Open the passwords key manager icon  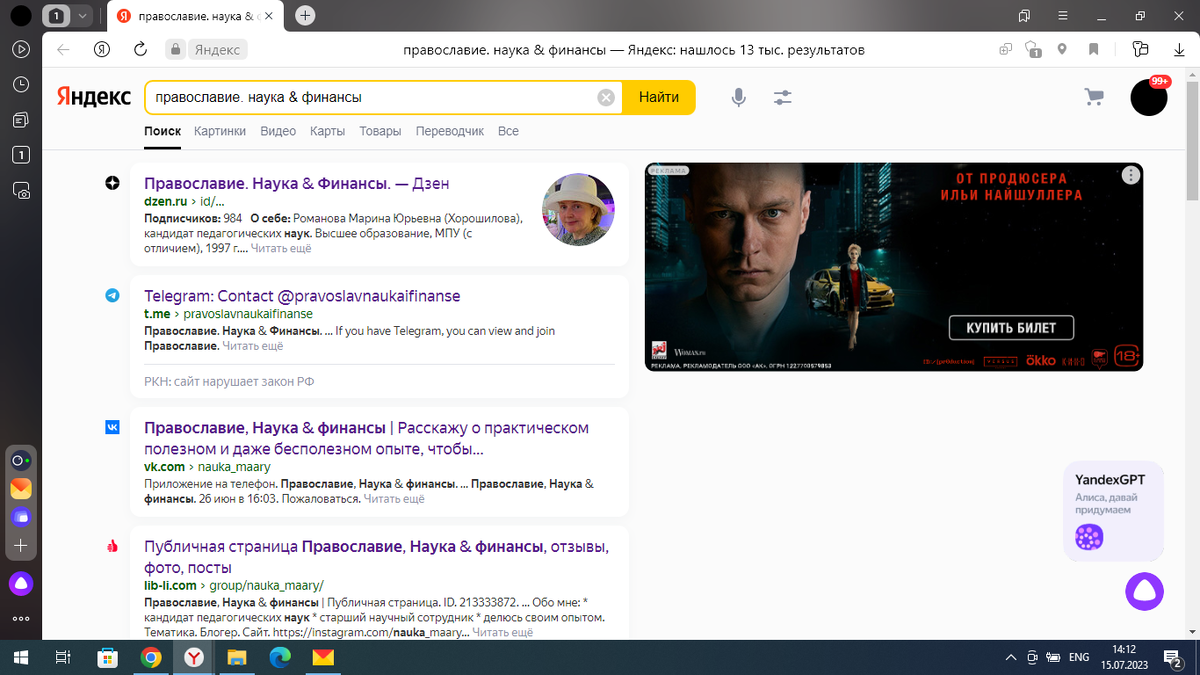1141,50
